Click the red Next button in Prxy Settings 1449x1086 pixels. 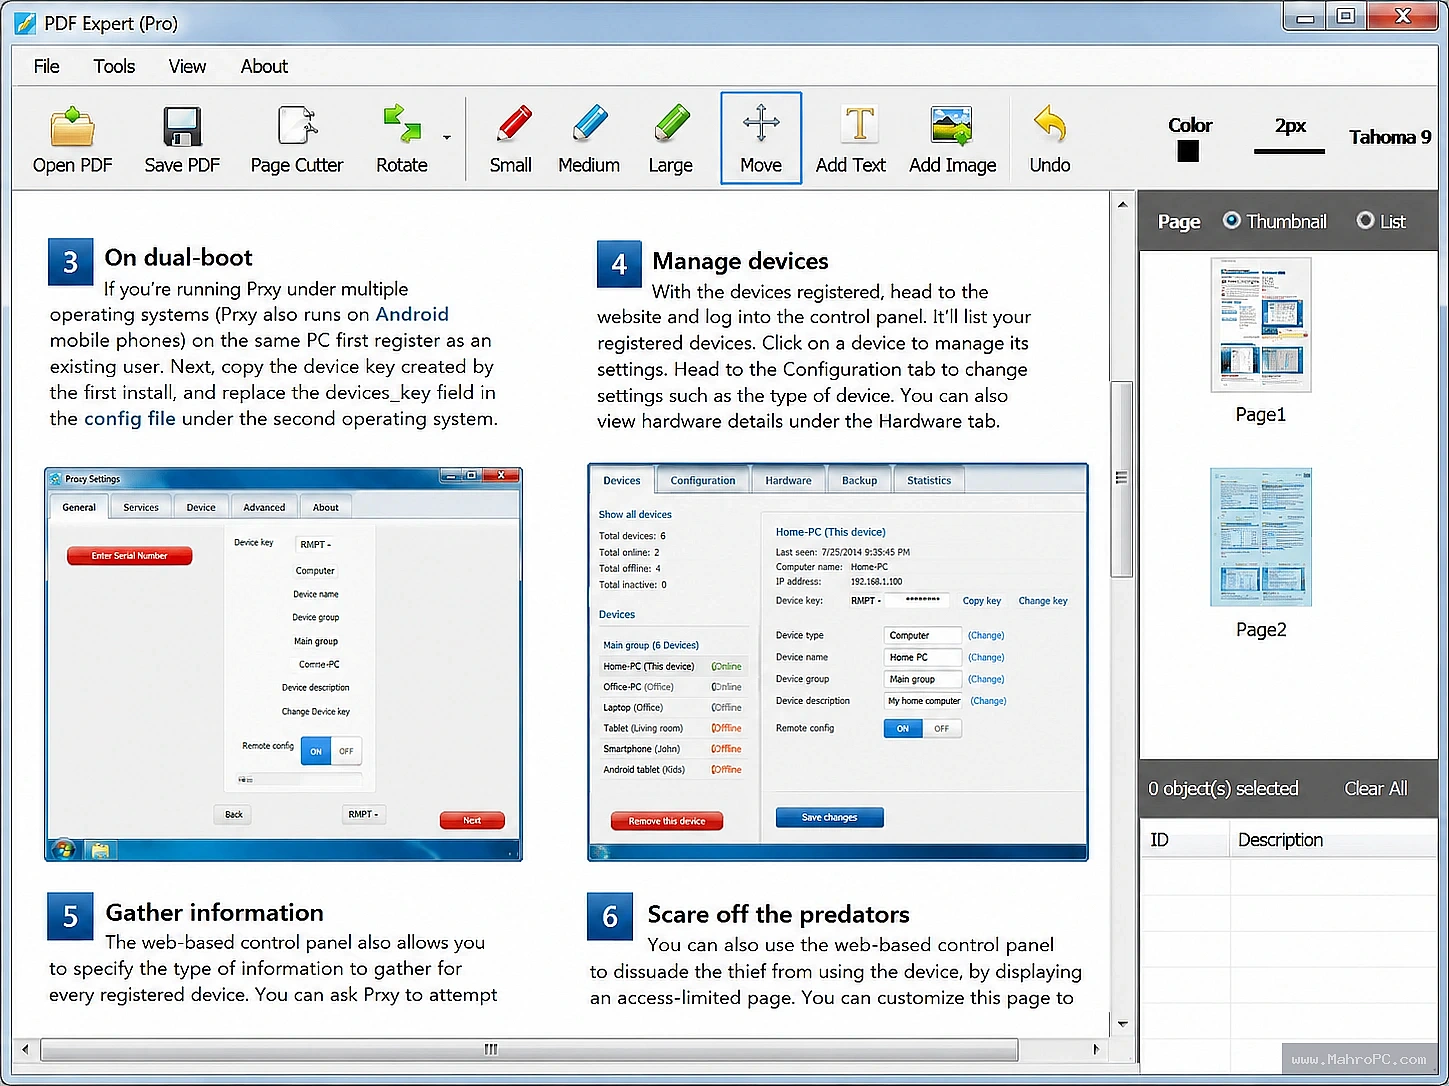point(472,820)
